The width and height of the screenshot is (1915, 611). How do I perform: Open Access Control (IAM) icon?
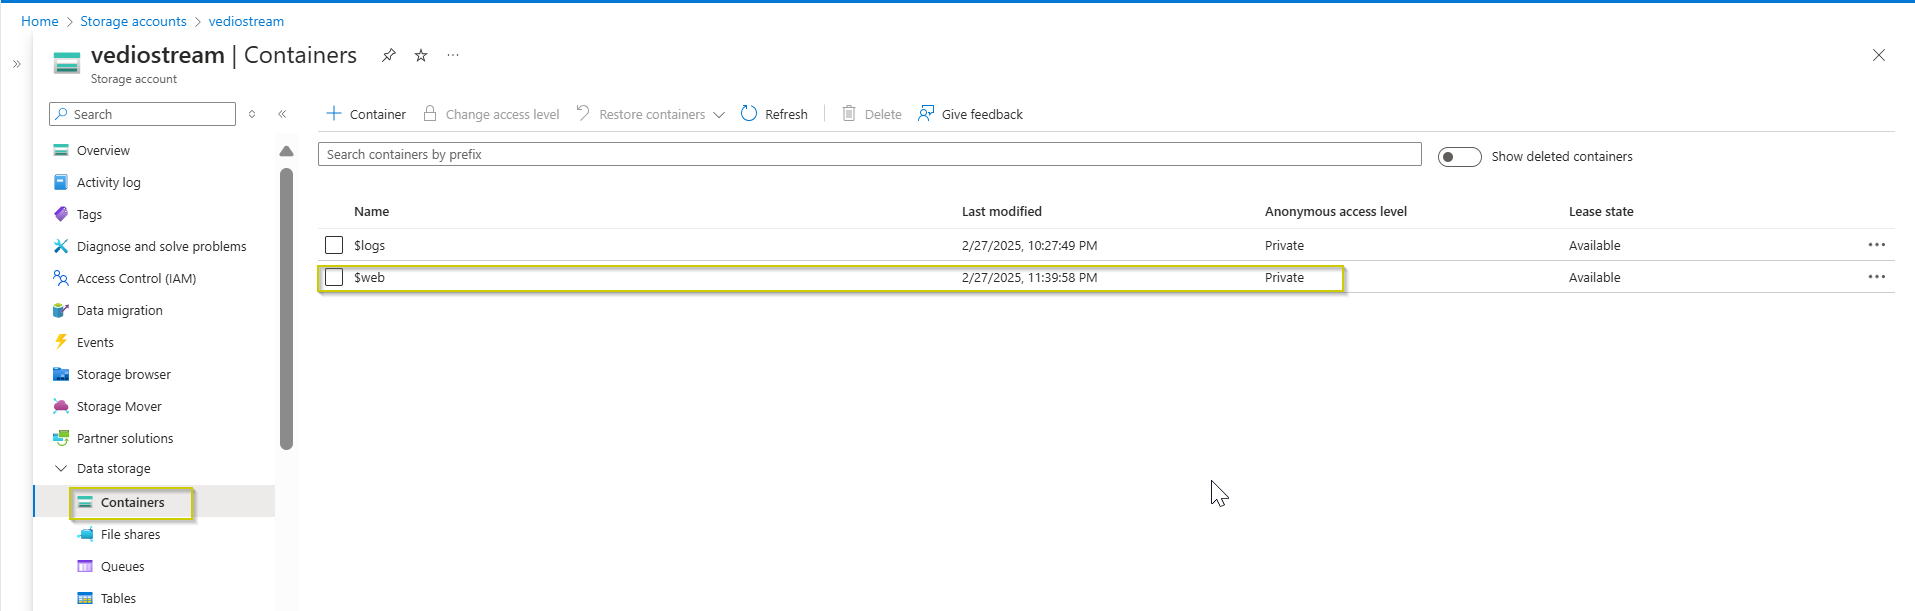[x=61, y=278]
